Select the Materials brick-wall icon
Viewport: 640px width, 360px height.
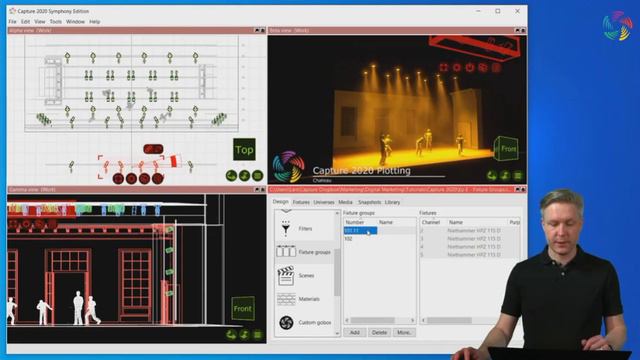click(x=286, y=299)
